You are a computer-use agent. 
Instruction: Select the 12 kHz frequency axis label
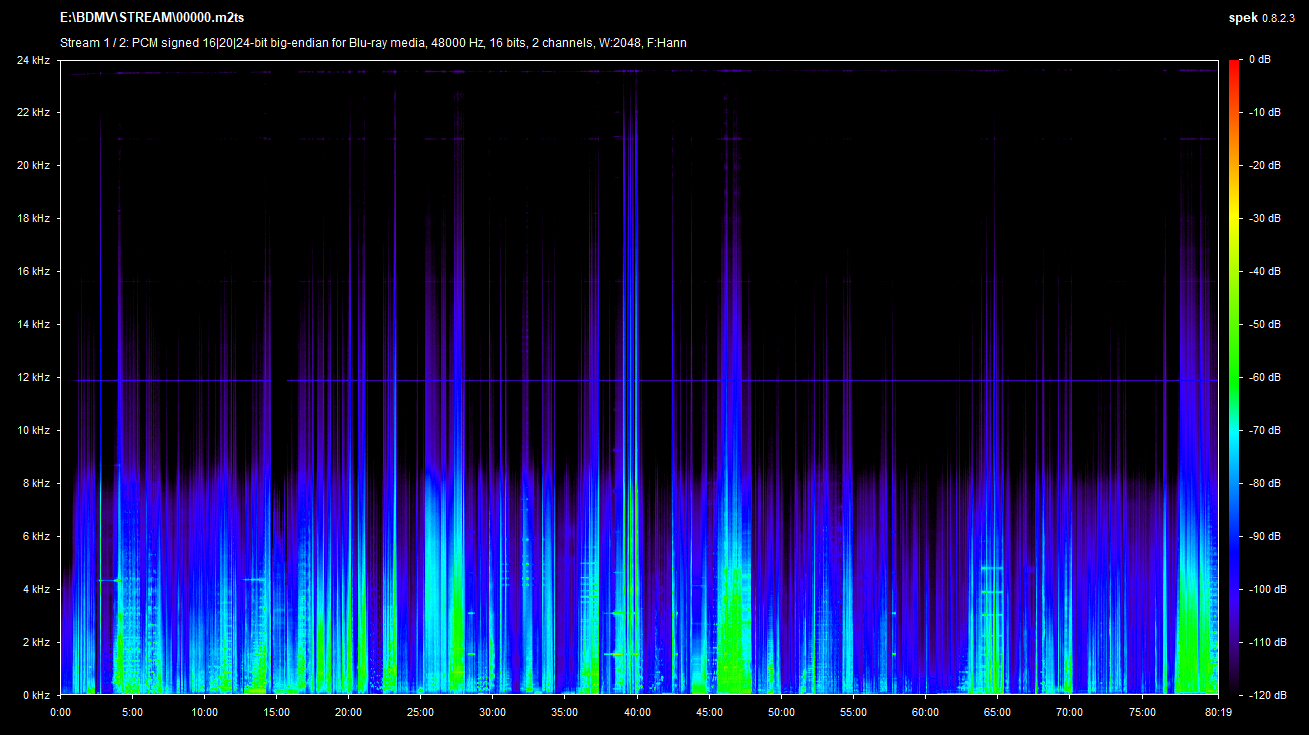[x=33, y=378]
